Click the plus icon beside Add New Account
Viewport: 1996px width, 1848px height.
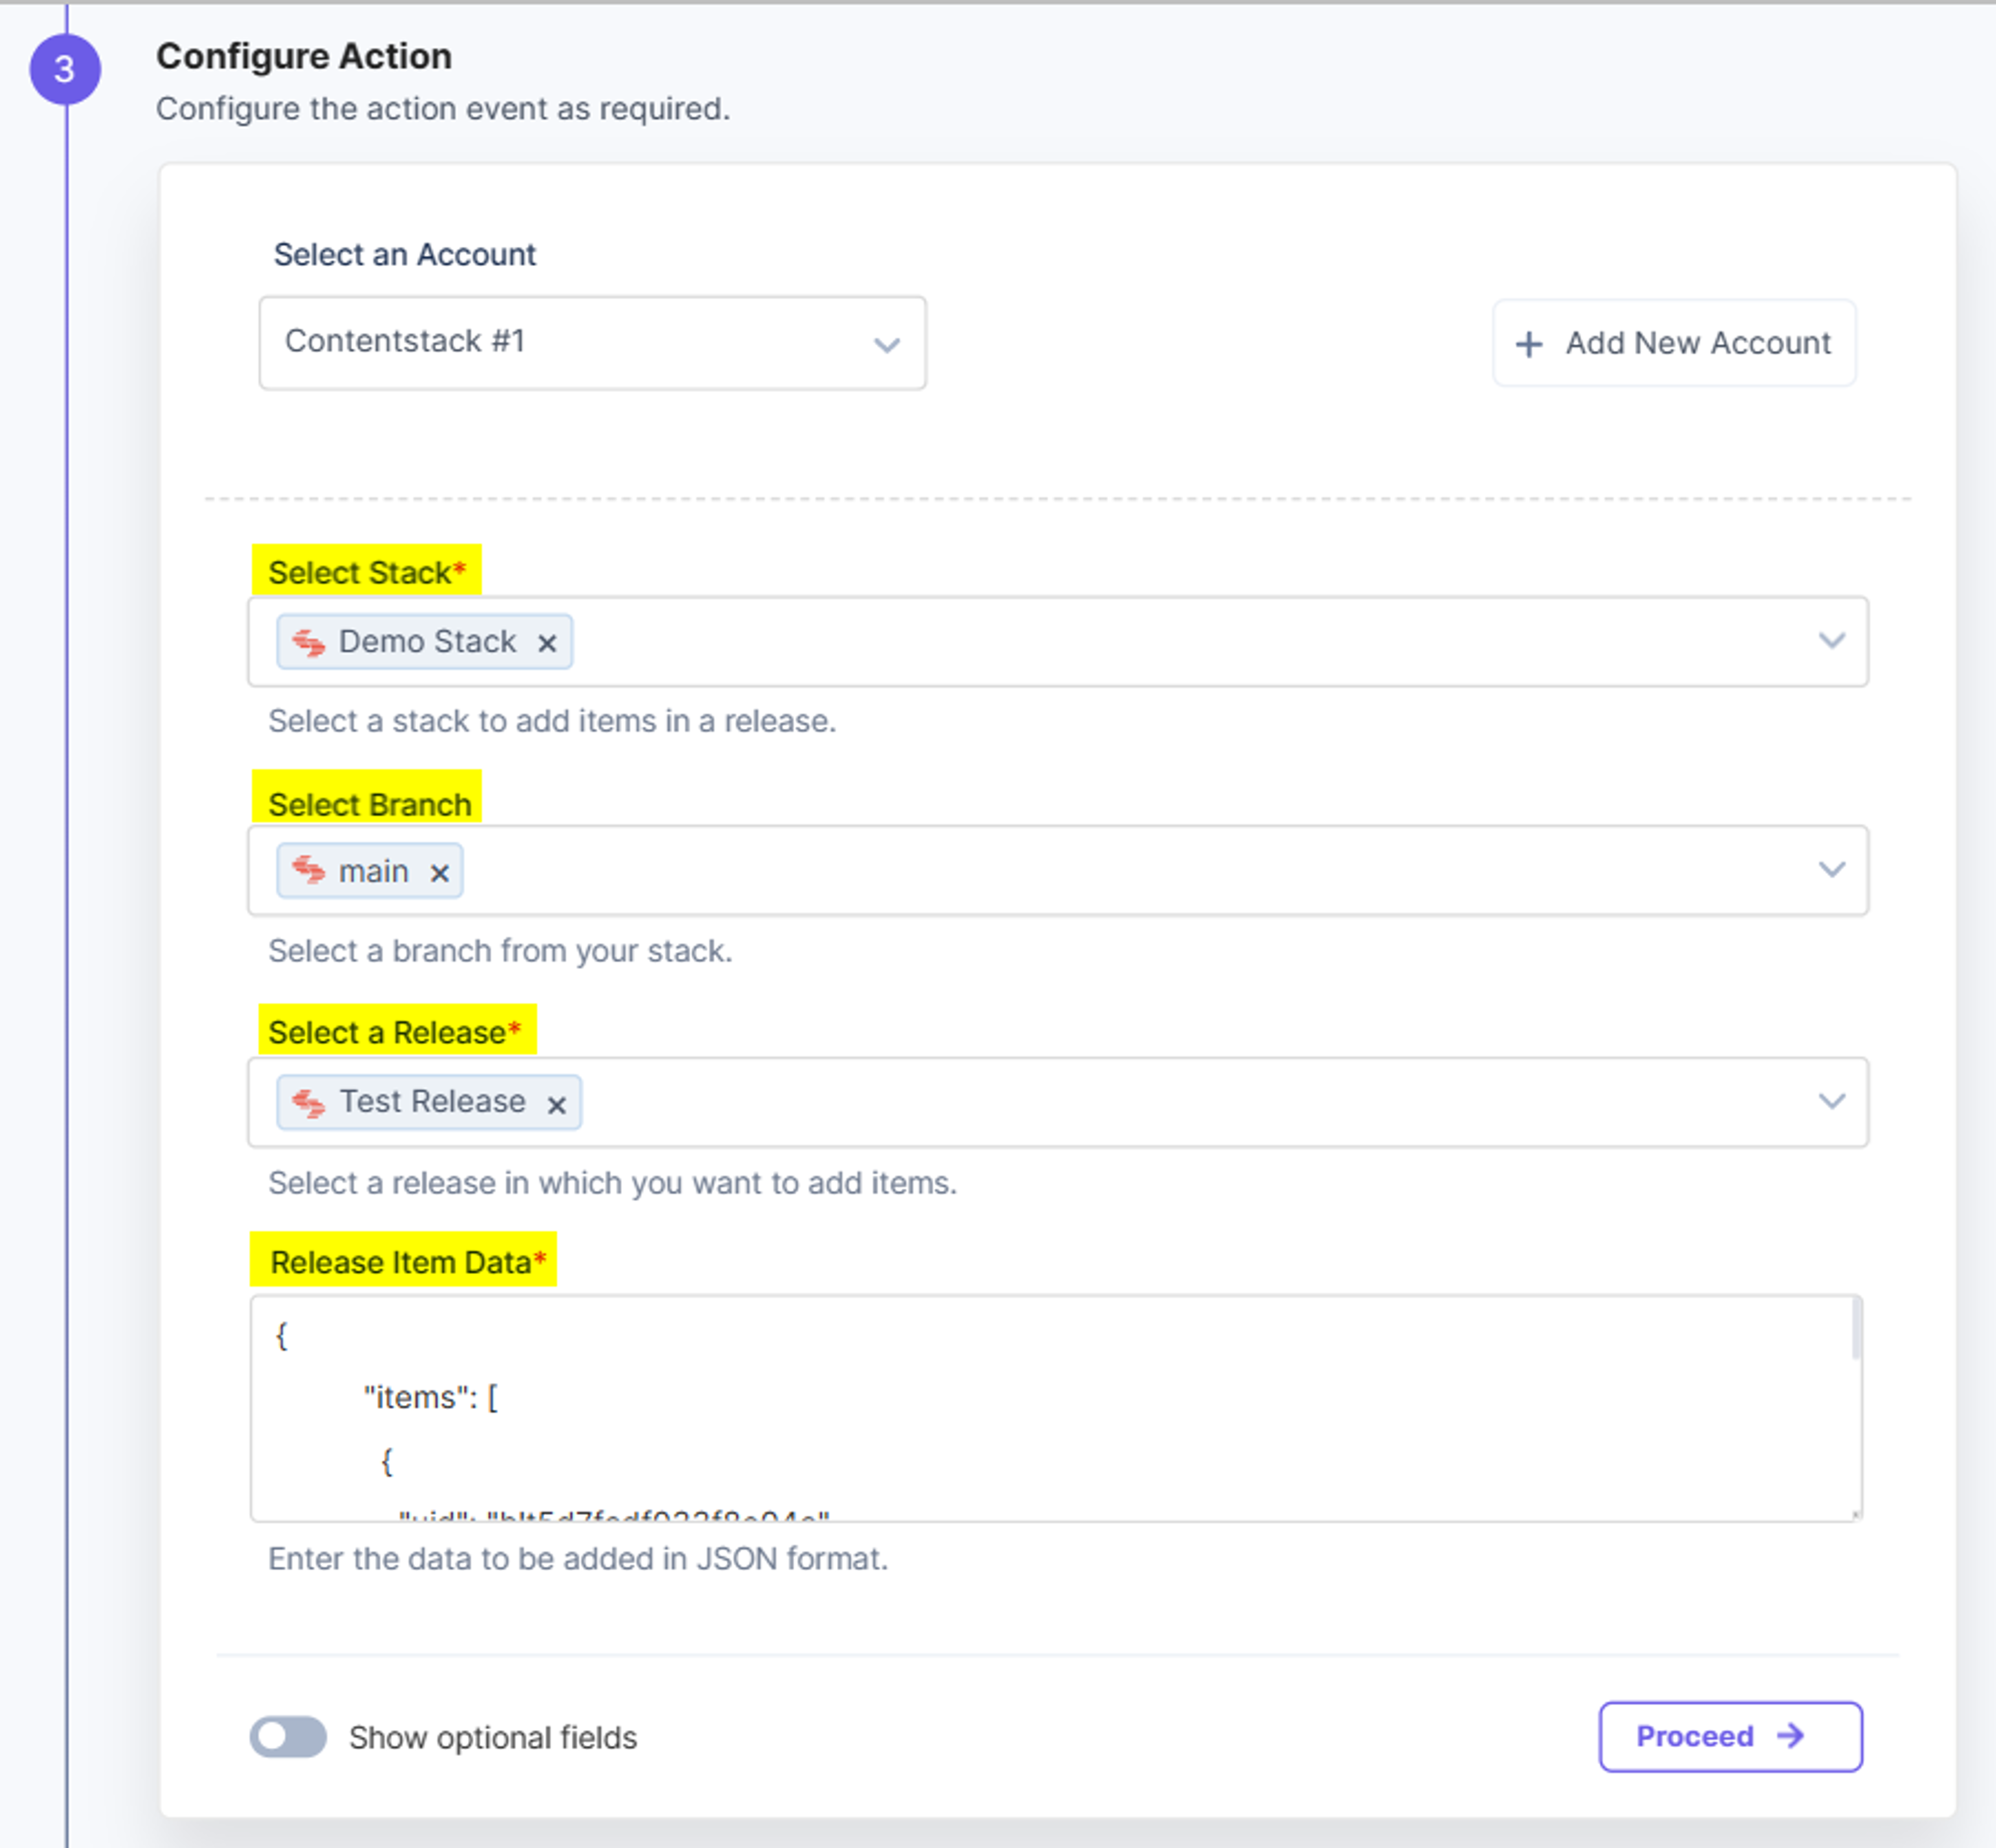coord(1528,345)
